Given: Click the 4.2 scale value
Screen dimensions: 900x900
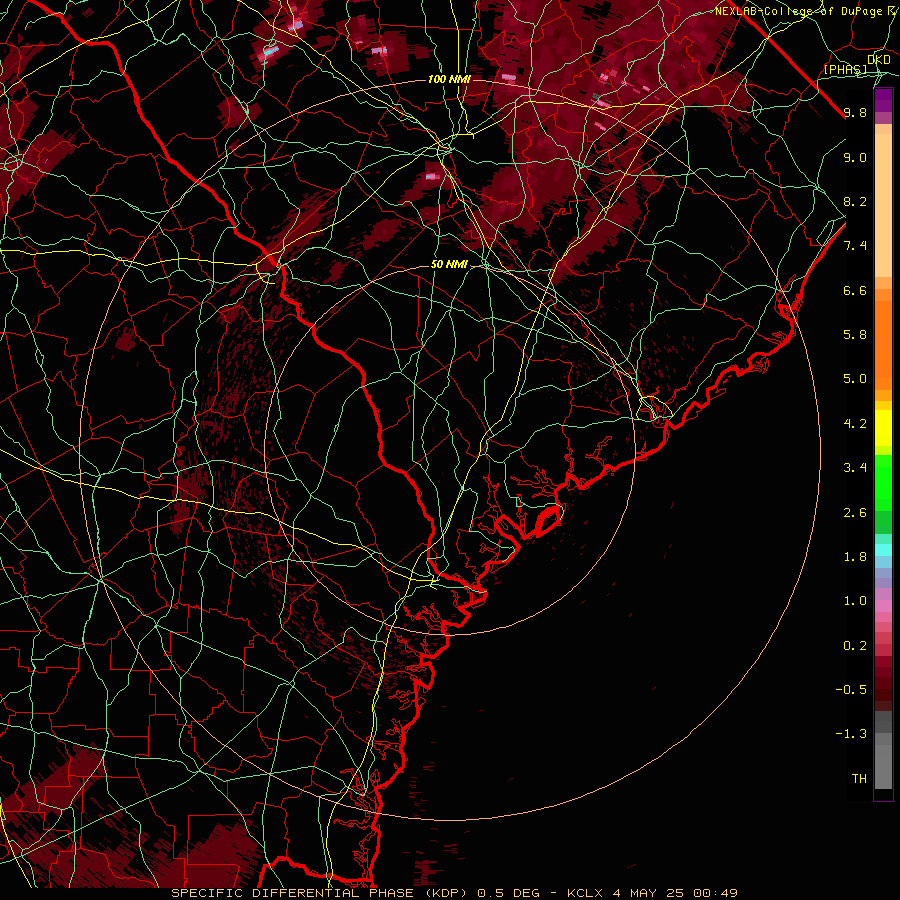Looking at the screenshot, I should [855, 424].
